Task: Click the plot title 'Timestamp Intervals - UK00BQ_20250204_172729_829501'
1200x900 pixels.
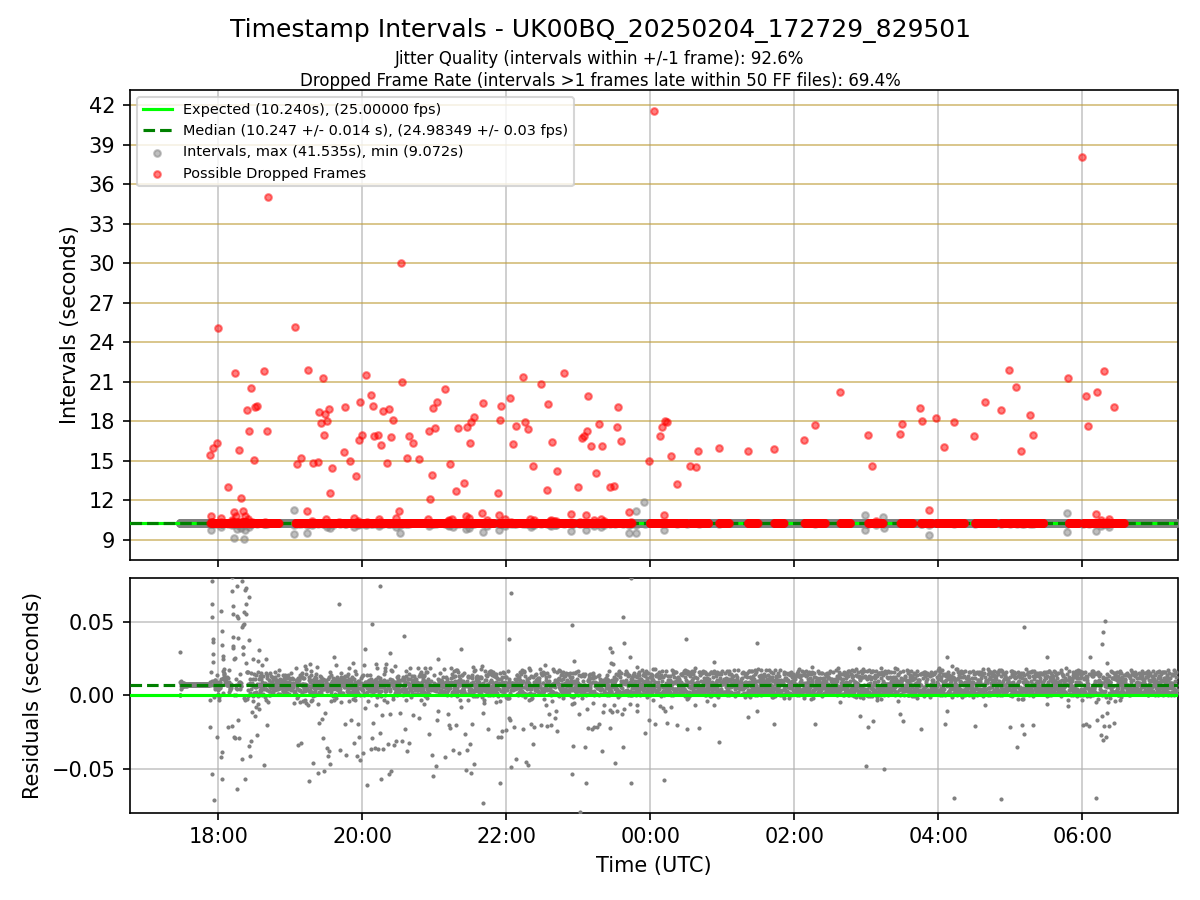Action: [600, 29]
